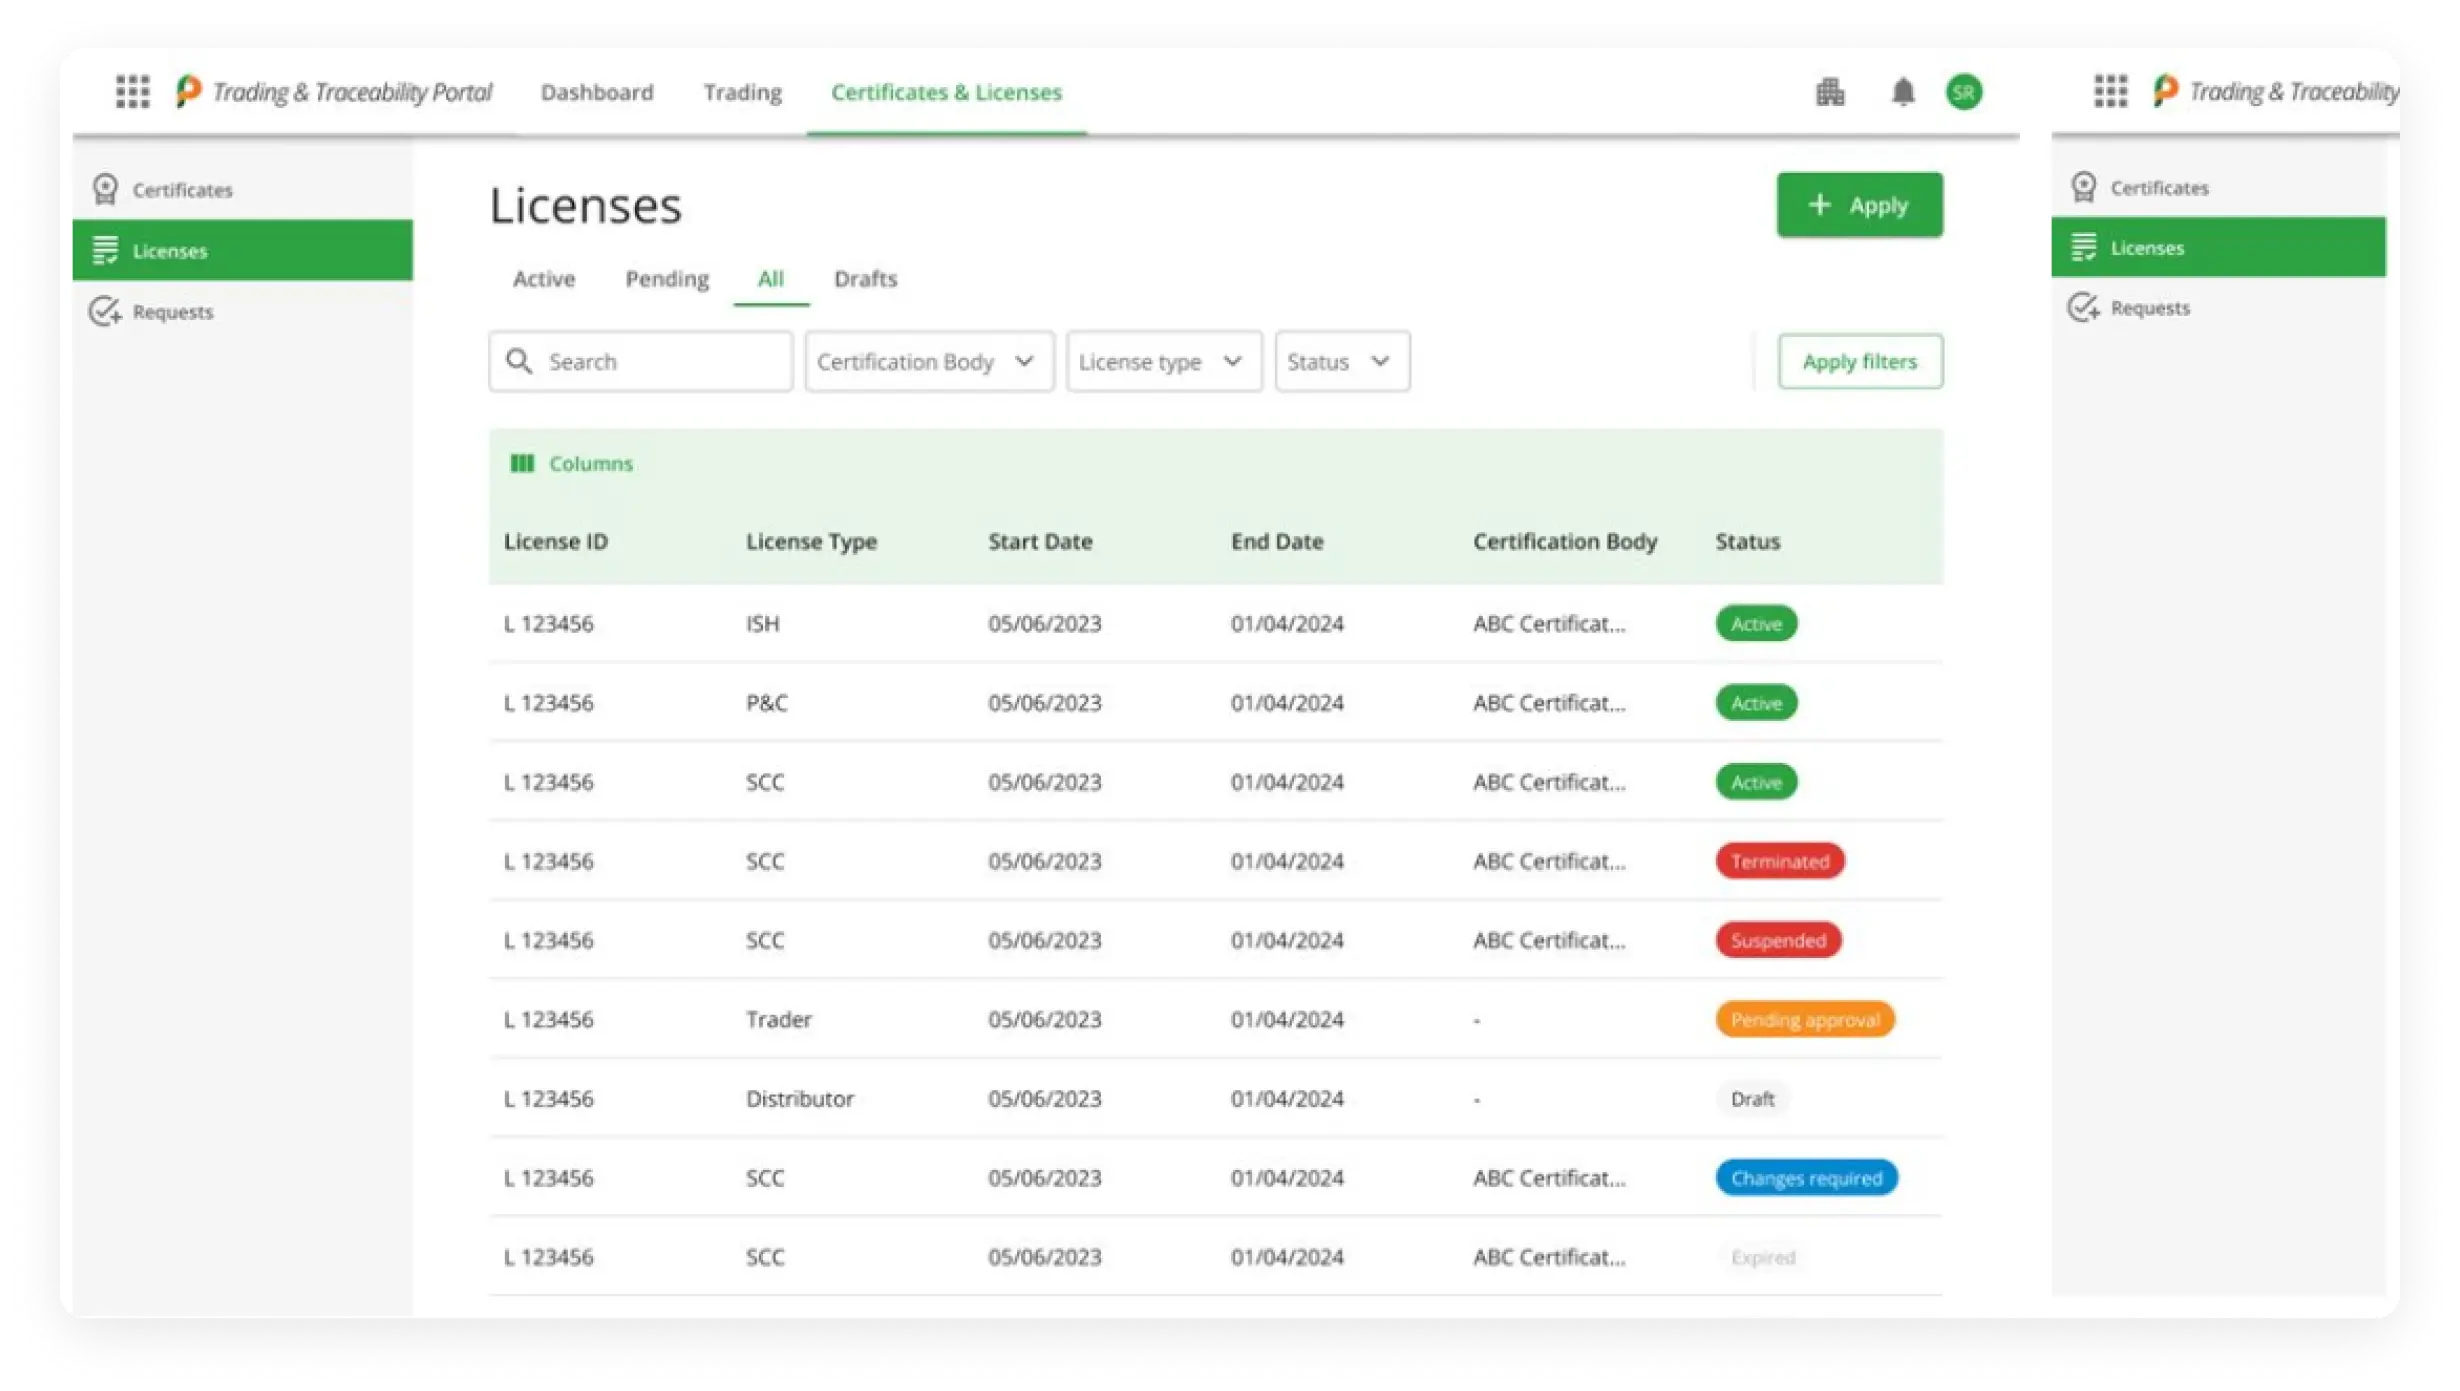
Task: Open the SR user avatar menu
Action: pyautogui.click(x=1964, y=92)
